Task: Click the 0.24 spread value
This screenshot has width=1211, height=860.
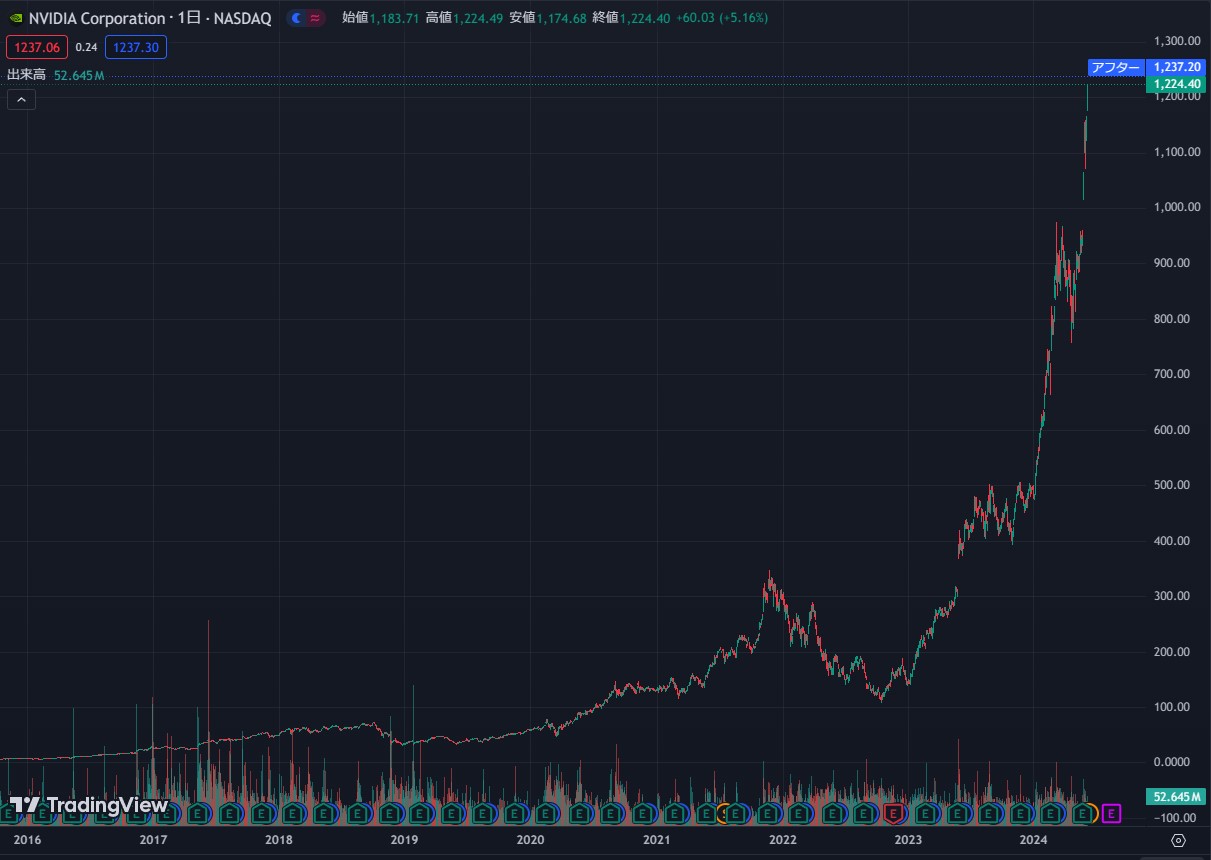Action: click(x=86, y=46)
